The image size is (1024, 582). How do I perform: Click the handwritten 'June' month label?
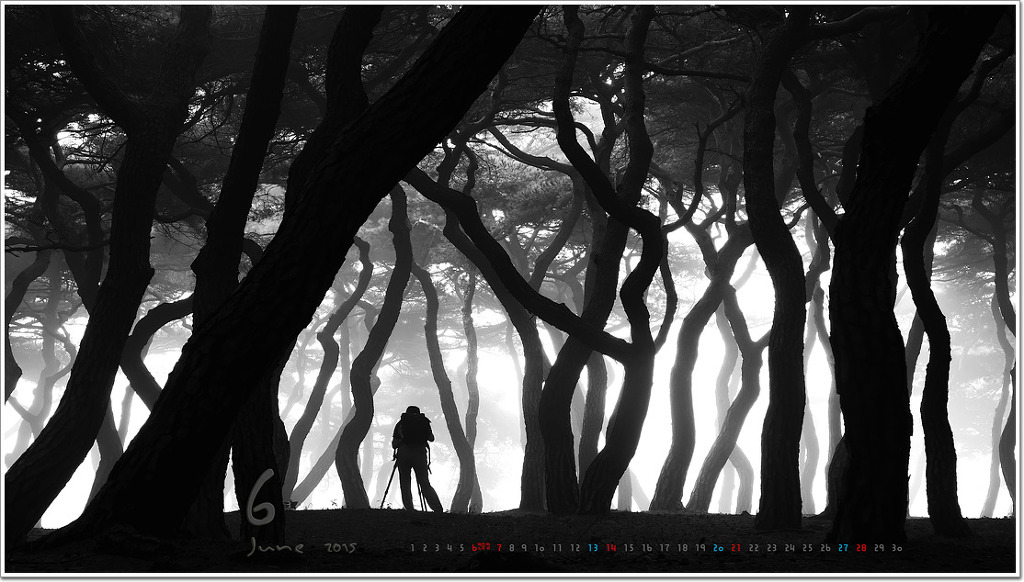276,548
